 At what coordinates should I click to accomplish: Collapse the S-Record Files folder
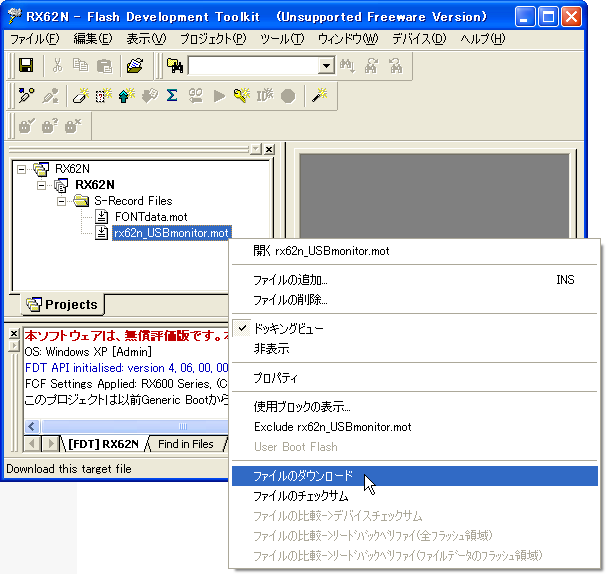pyautogui.click(x=61, y=201)
